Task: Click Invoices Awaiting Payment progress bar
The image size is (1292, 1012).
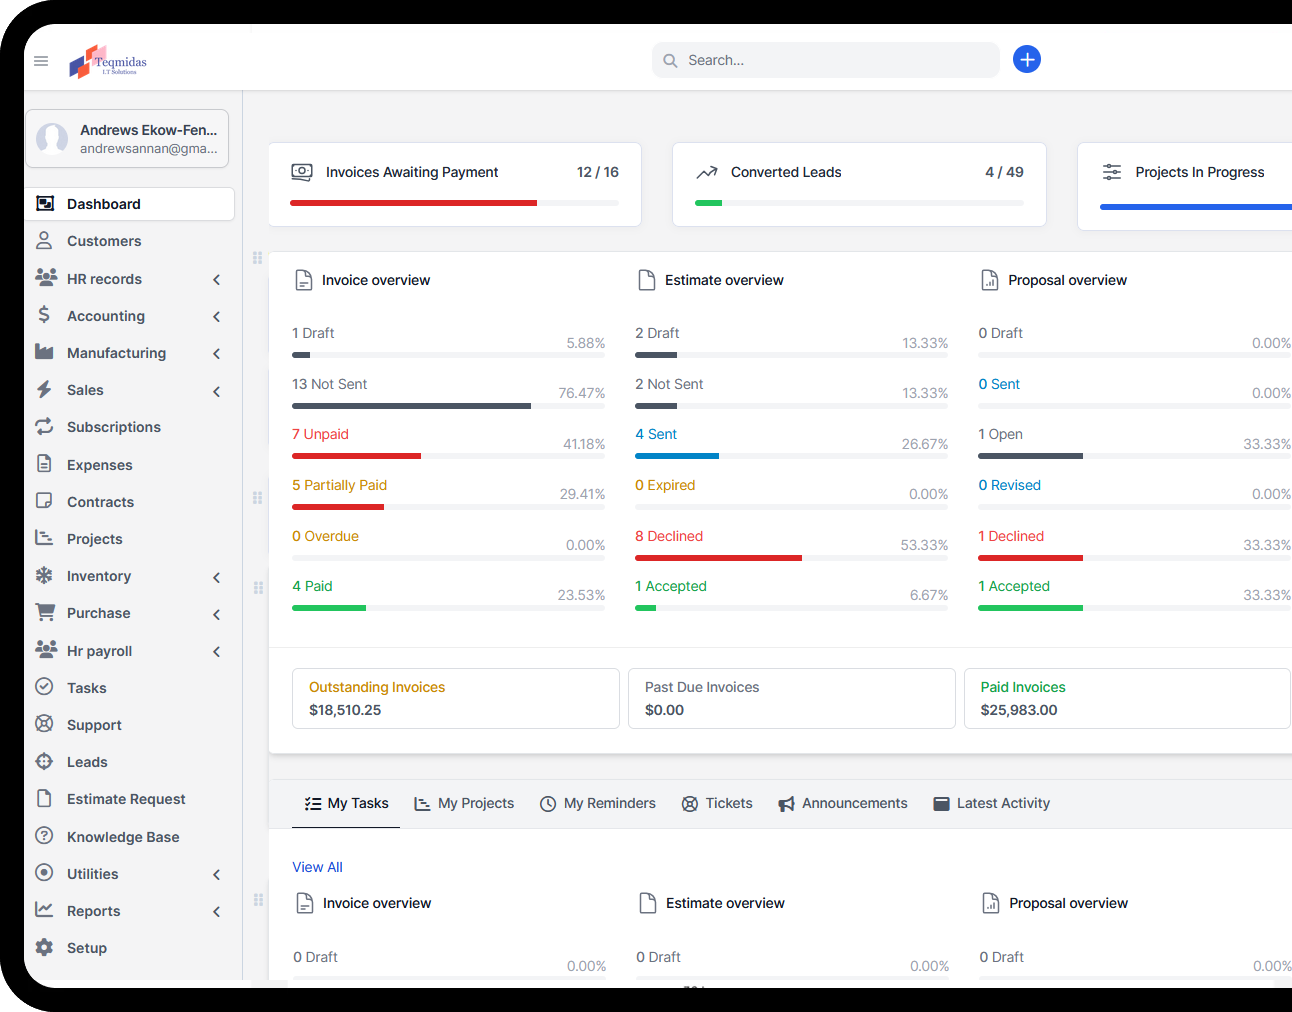Action: [454, 203]
